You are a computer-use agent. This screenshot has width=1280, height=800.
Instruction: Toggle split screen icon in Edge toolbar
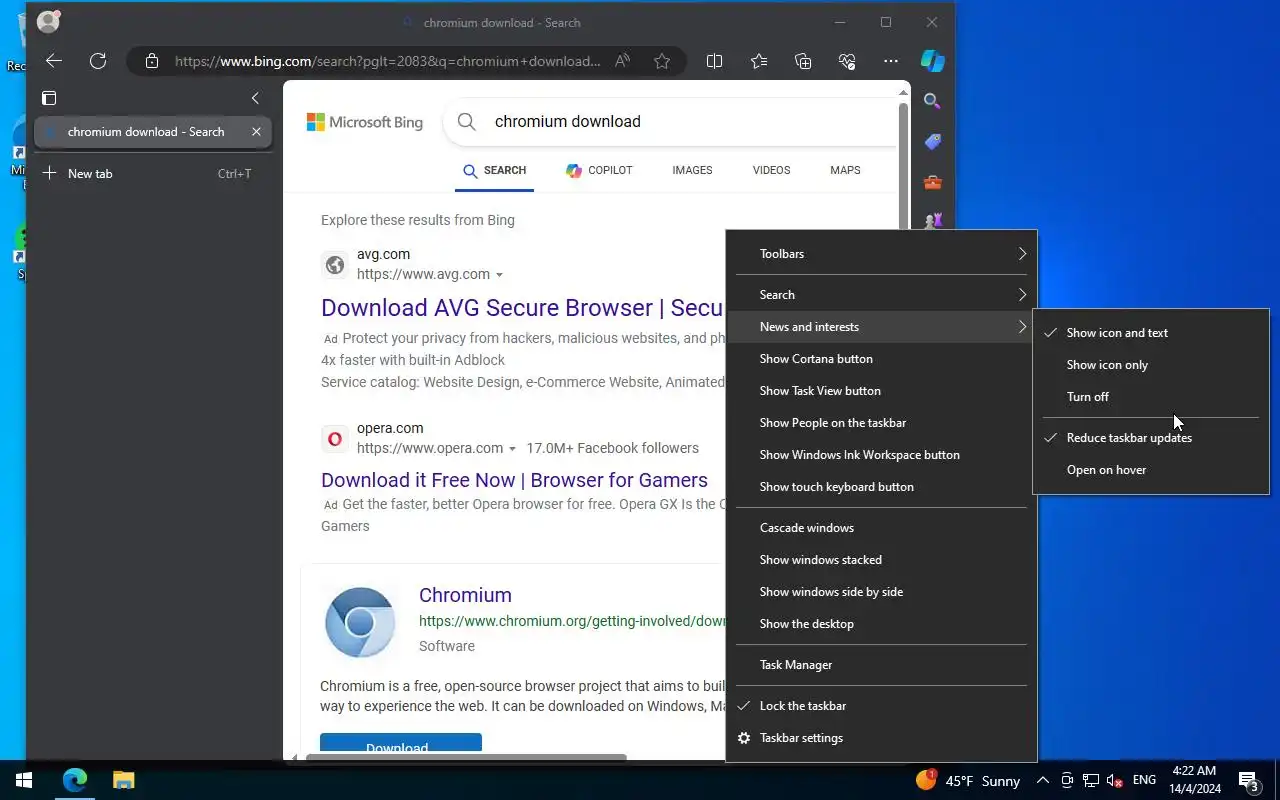pyautogui.click(x=714, y=61)
